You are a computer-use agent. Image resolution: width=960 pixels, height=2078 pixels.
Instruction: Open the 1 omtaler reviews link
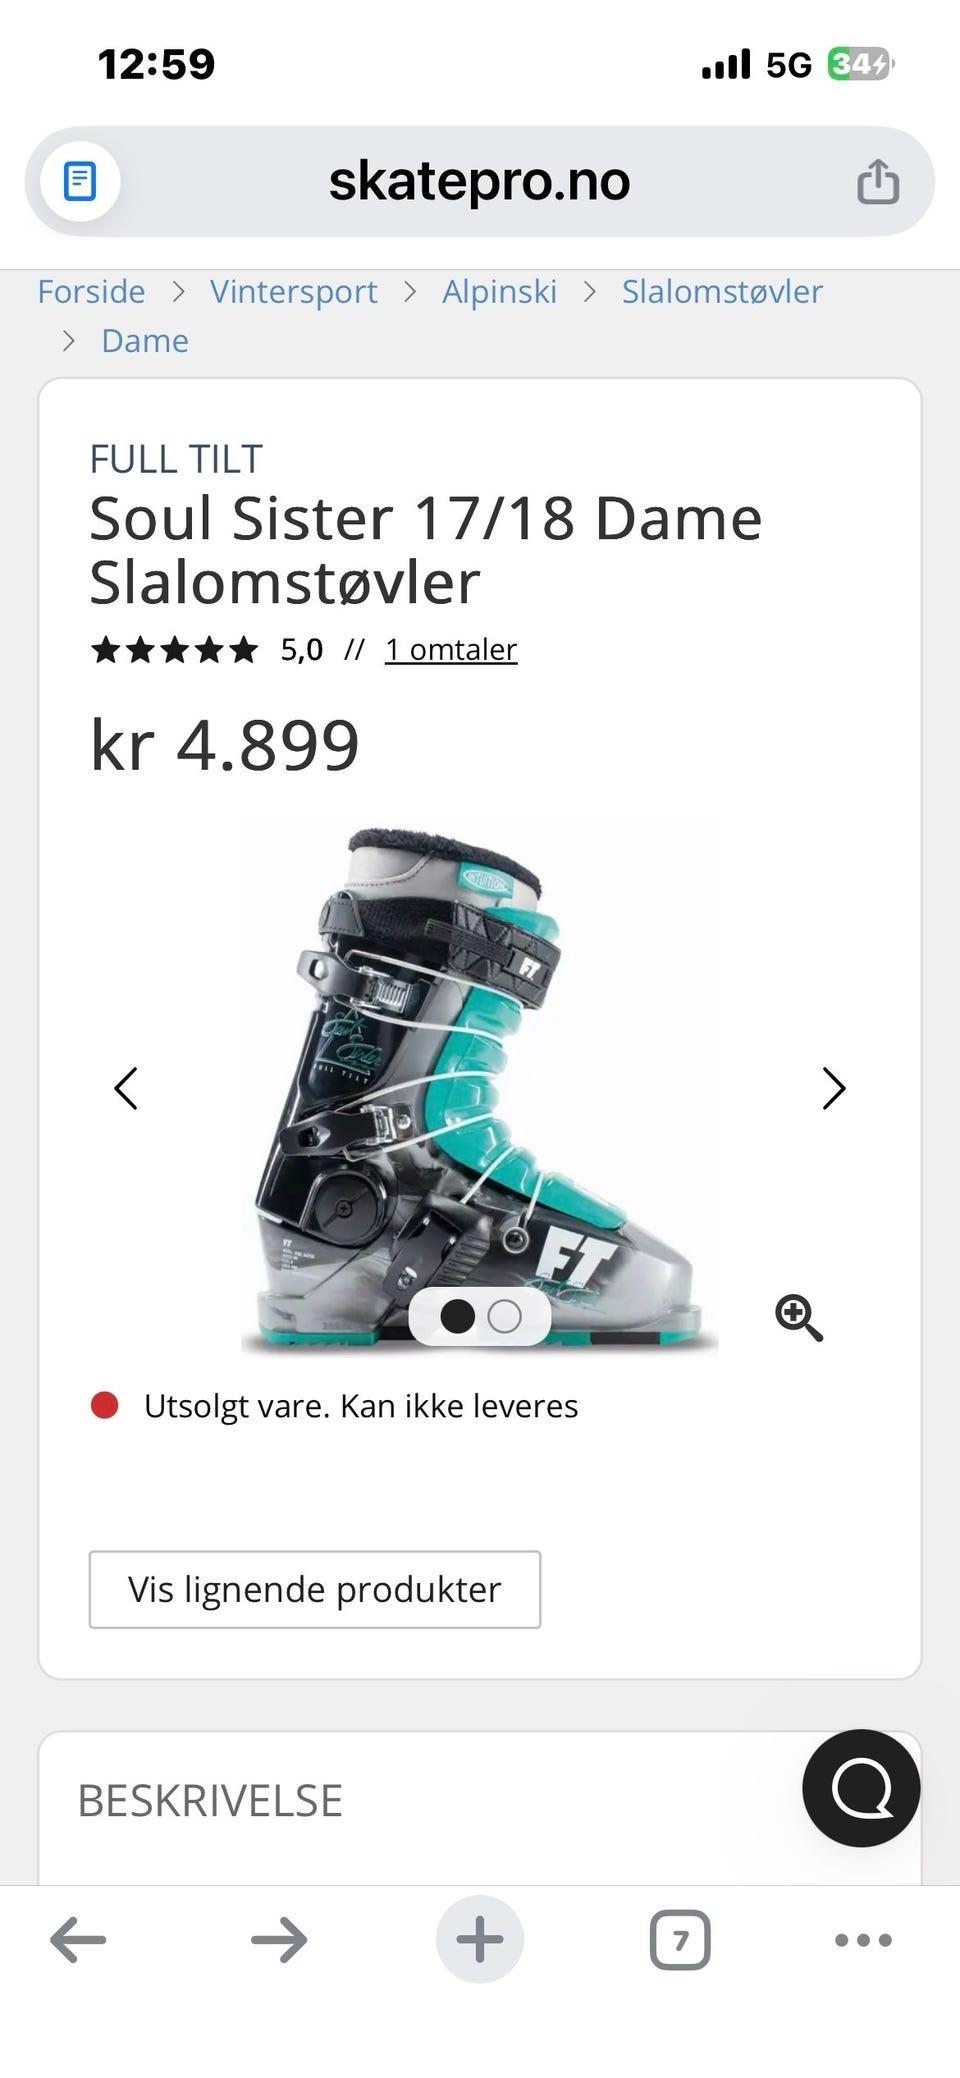pos(451,649)
